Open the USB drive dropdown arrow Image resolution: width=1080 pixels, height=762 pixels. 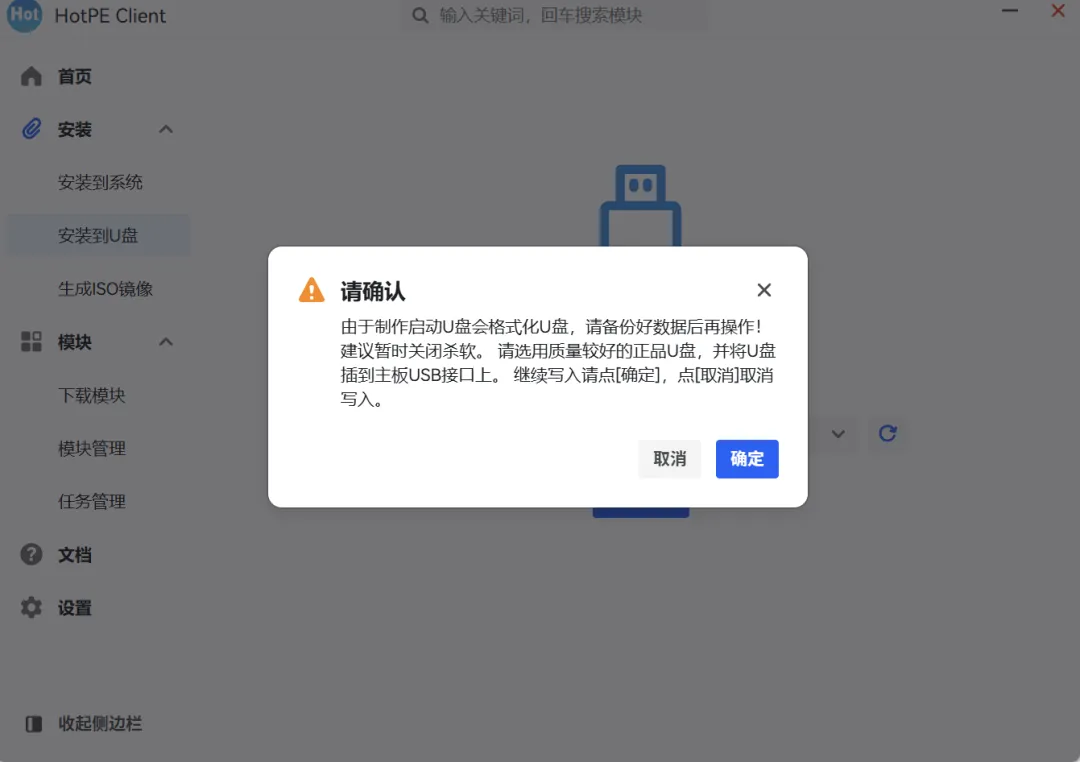[x=838, y=434]
